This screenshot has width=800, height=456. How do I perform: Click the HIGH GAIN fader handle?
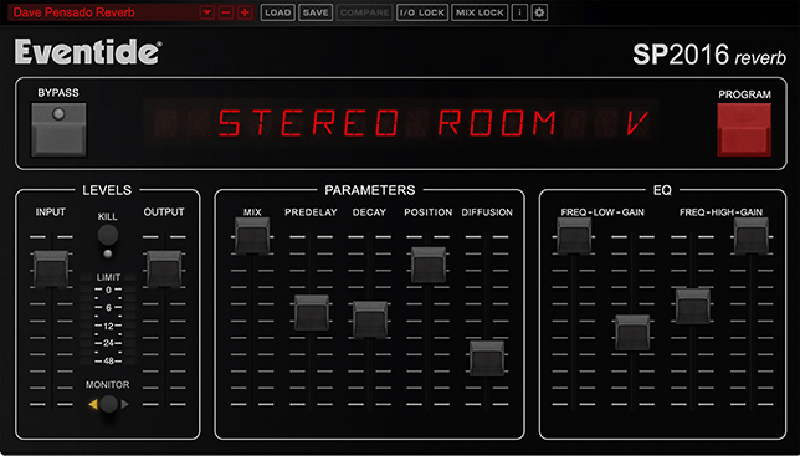pyautogui.click(x=751, y=235)
